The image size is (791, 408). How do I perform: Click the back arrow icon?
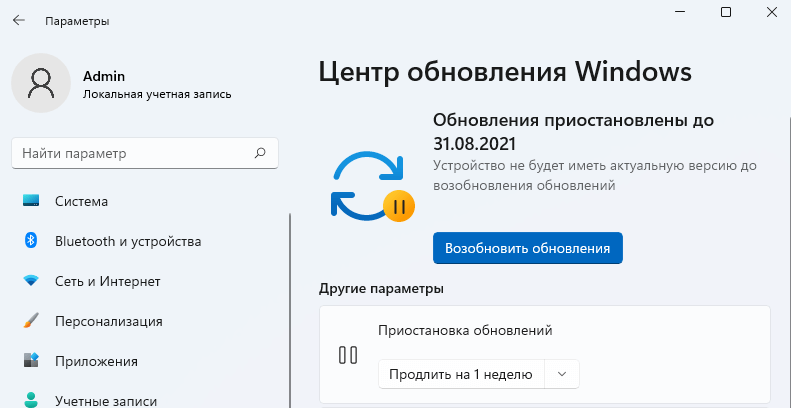19,20
